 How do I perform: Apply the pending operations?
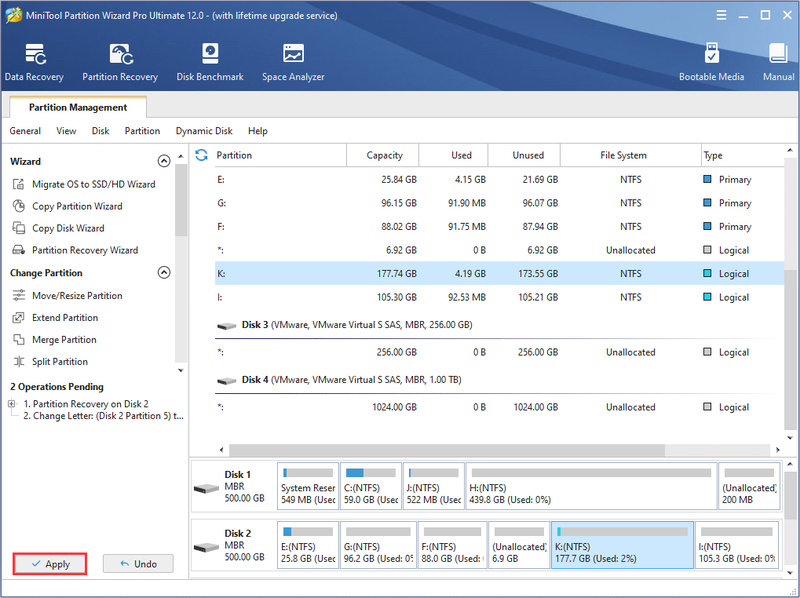click(50, 564)
